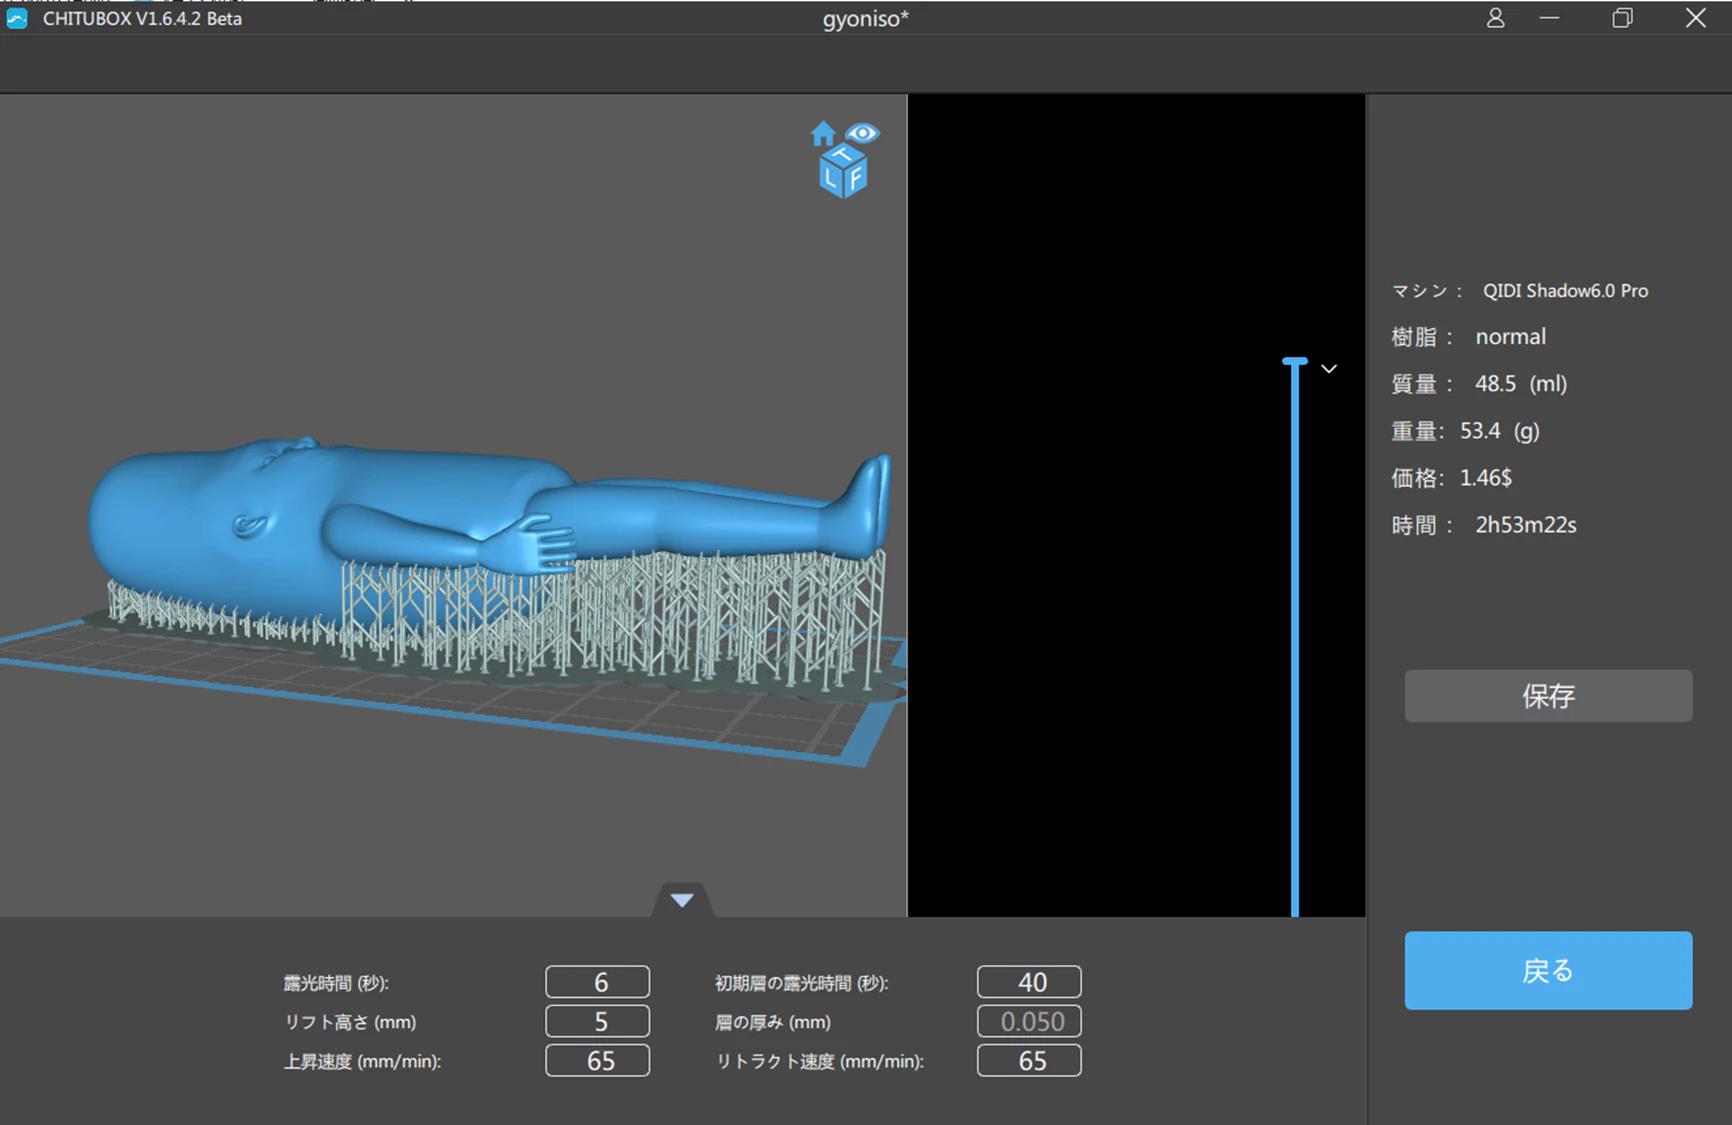Click the machine name QIDI Shadow6.0 Pro
Viewport: 1732px width, 1125px height.
pyautogui.click(x=1565, y=291)
